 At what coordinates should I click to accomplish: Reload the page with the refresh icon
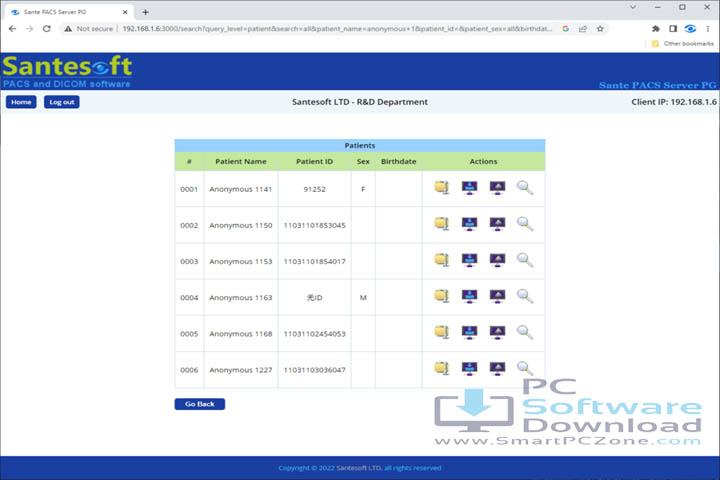[47, 28]
